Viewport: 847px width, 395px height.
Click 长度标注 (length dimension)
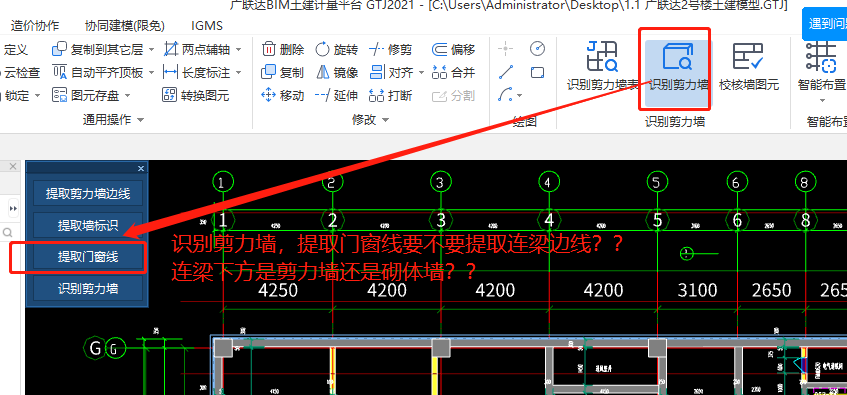[x=197, y=72]
